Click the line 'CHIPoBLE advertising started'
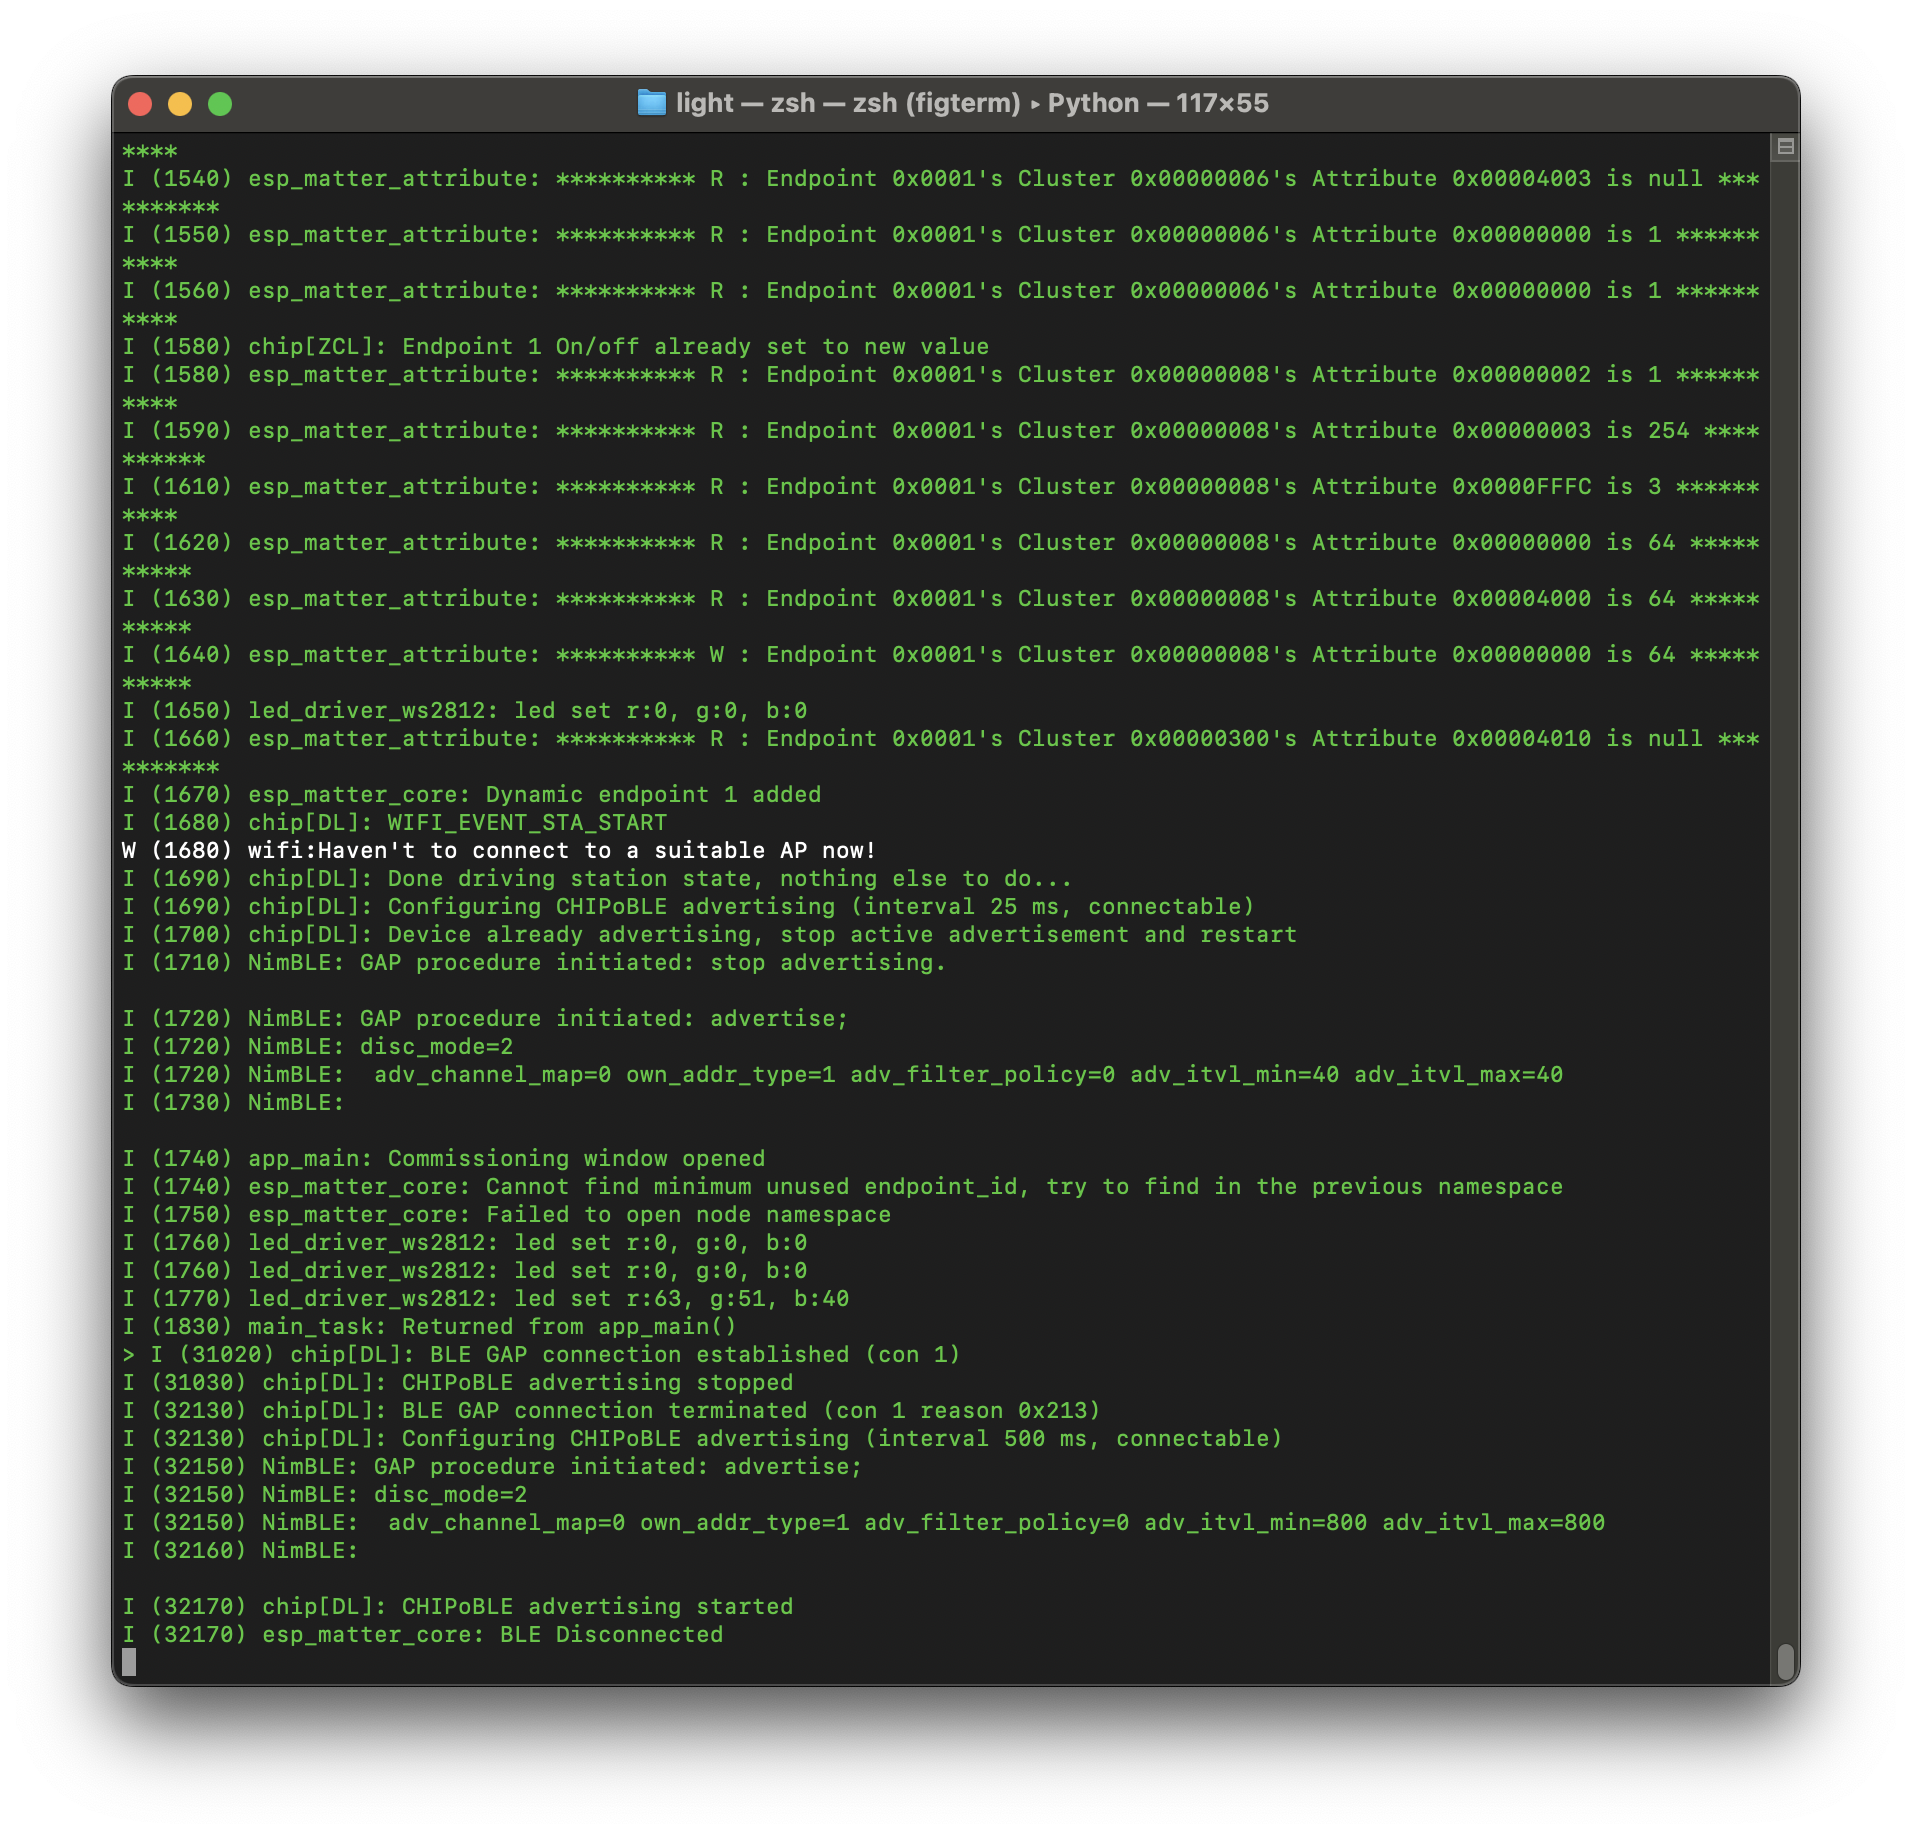Image resolution: width=1912 pixels, height=1834 pixels. [457, 1606]
